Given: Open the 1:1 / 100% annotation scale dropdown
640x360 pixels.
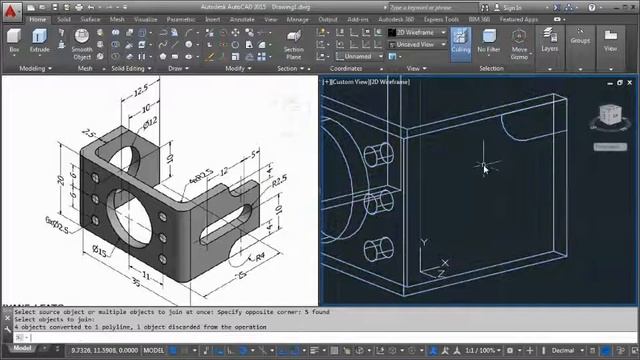Looking at the screenshot, I should 482,350.
